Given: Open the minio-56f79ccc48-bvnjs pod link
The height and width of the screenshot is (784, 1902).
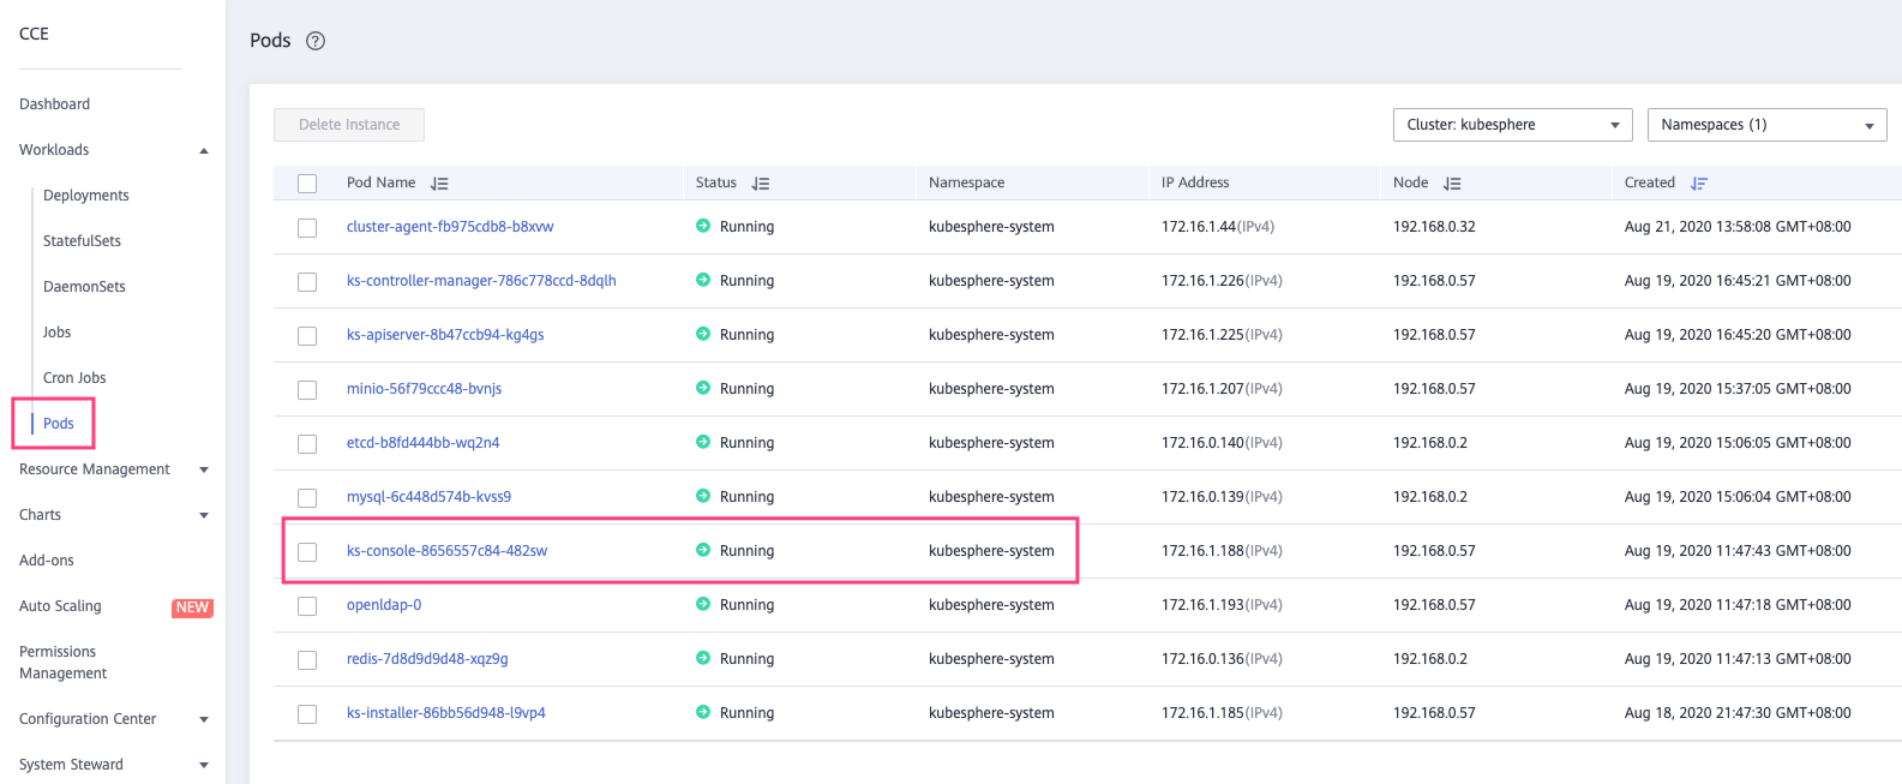Looking at the screenshot, I should 424,389.
